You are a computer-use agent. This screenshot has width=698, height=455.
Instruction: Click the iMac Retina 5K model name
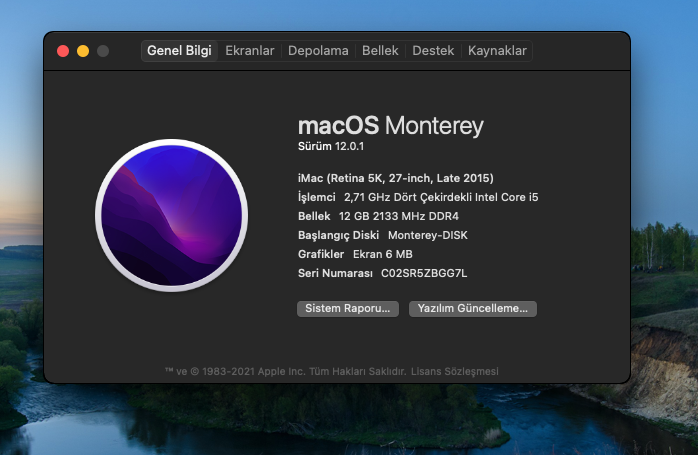[395, 178]
